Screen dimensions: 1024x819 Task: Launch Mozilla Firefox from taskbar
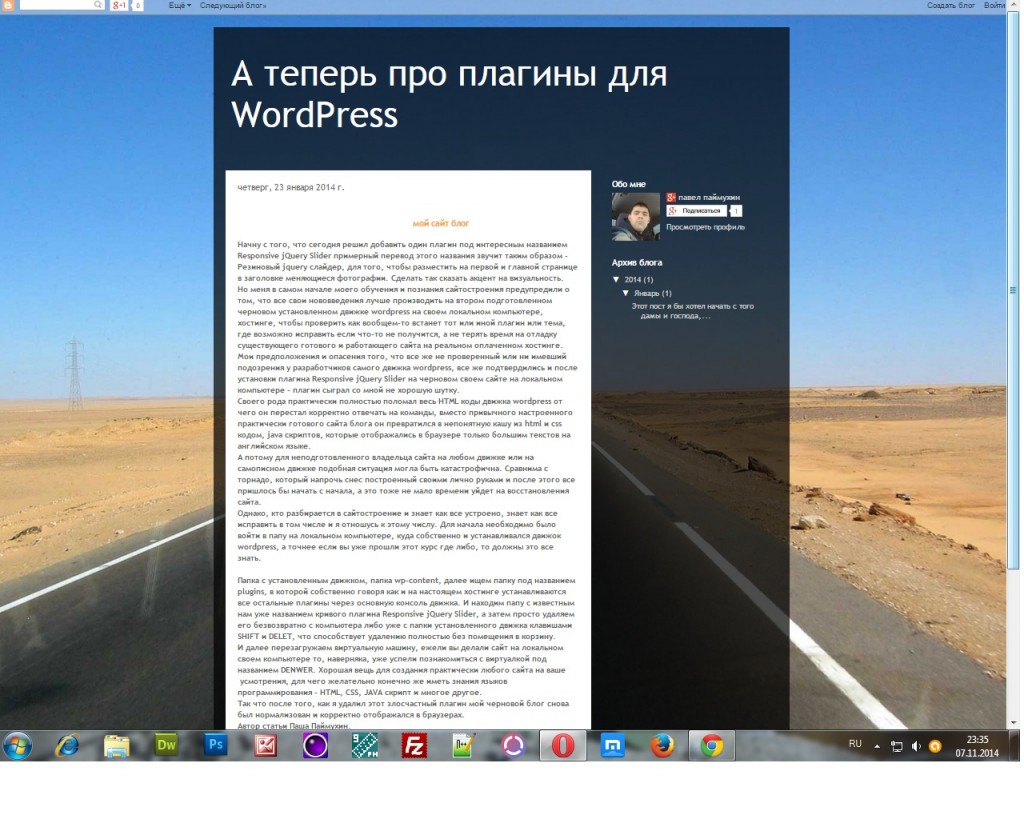click(x=662, y=746)
